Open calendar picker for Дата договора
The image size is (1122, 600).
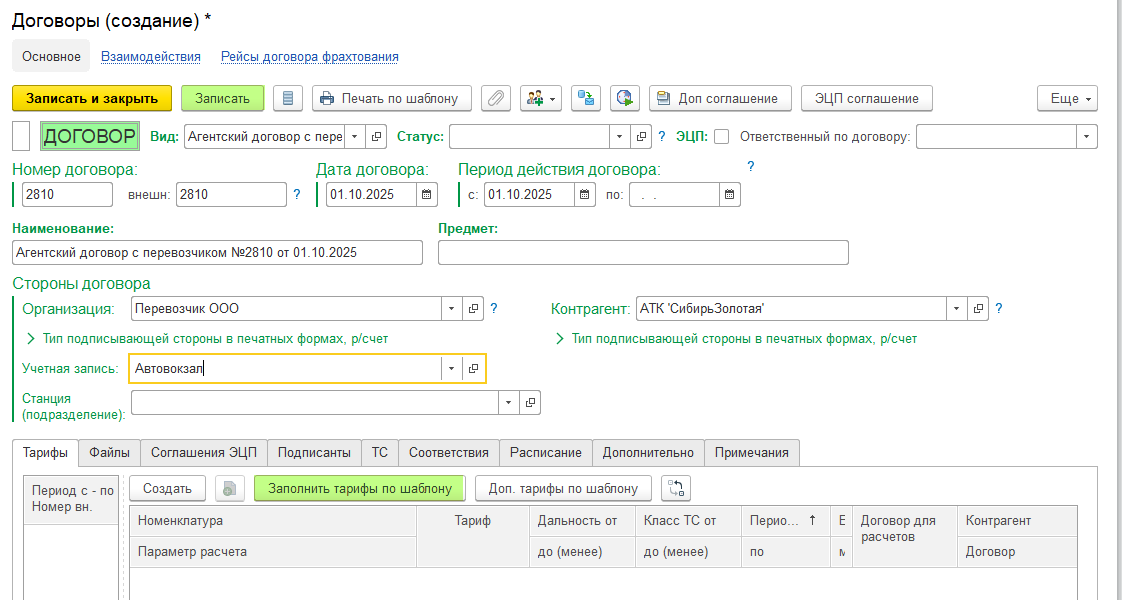pyautogui.click(x=427, y=195)
